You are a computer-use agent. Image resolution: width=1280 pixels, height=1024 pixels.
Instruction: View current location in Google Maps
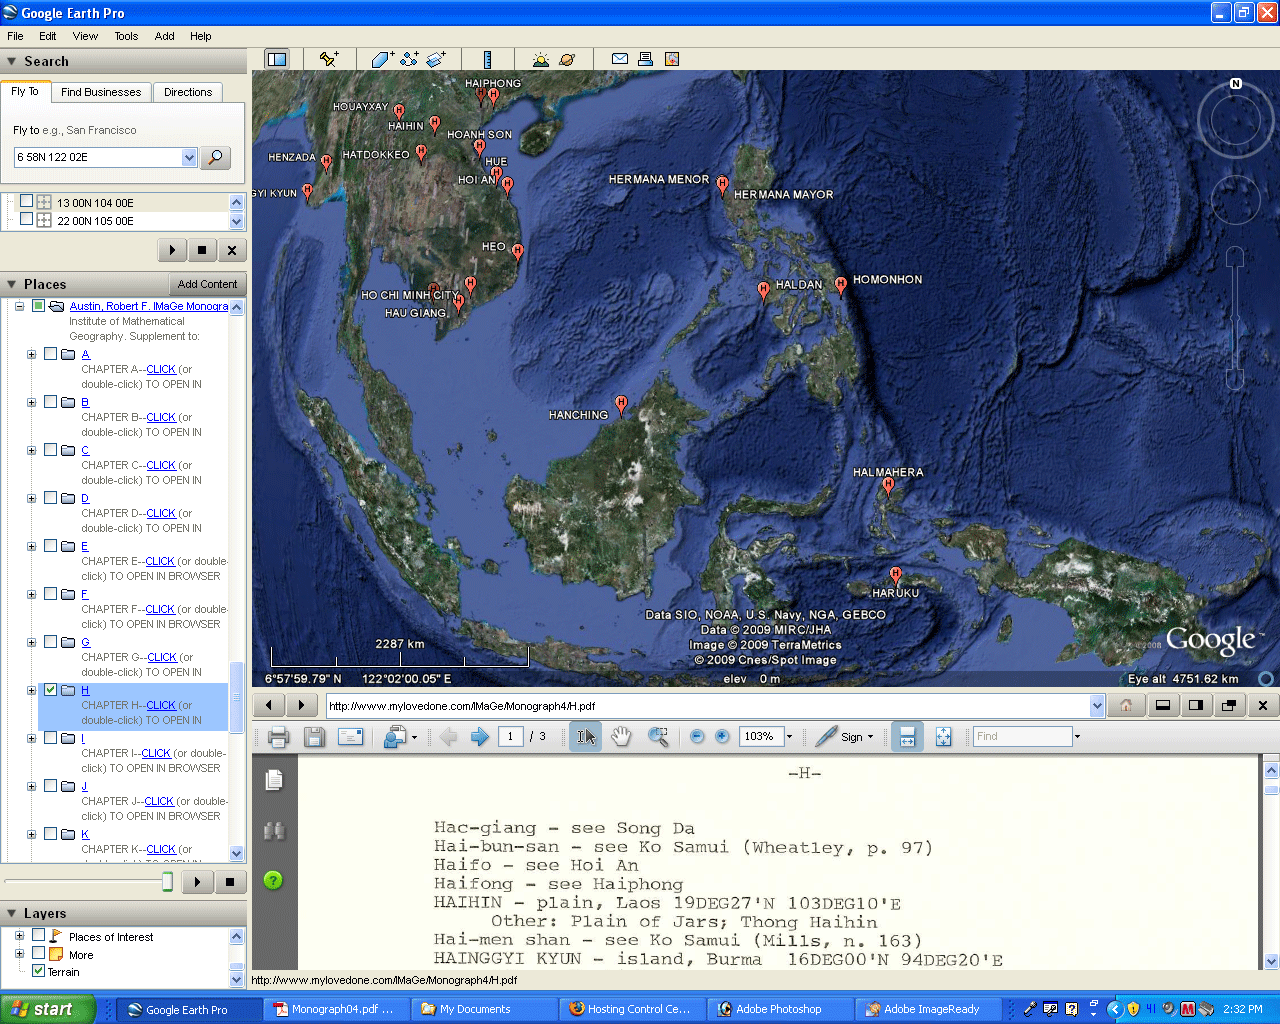pyautogui.click(x=672, y=59)
